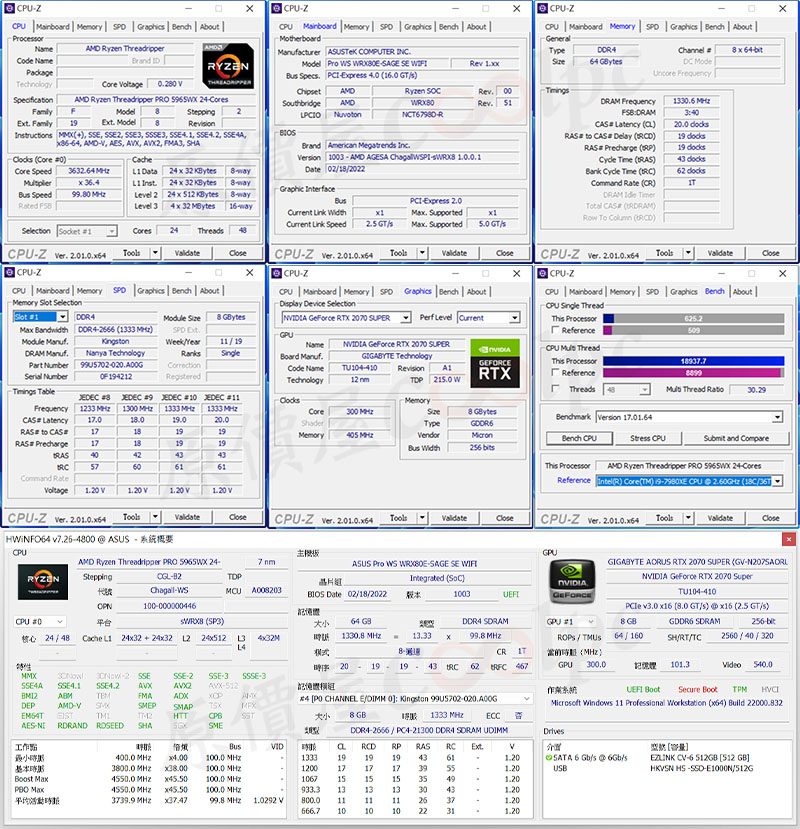Viewport: 800px width, 829px height.
Task: Switch to SPD tab in the Memory-tab window
Action: (652, 26)
